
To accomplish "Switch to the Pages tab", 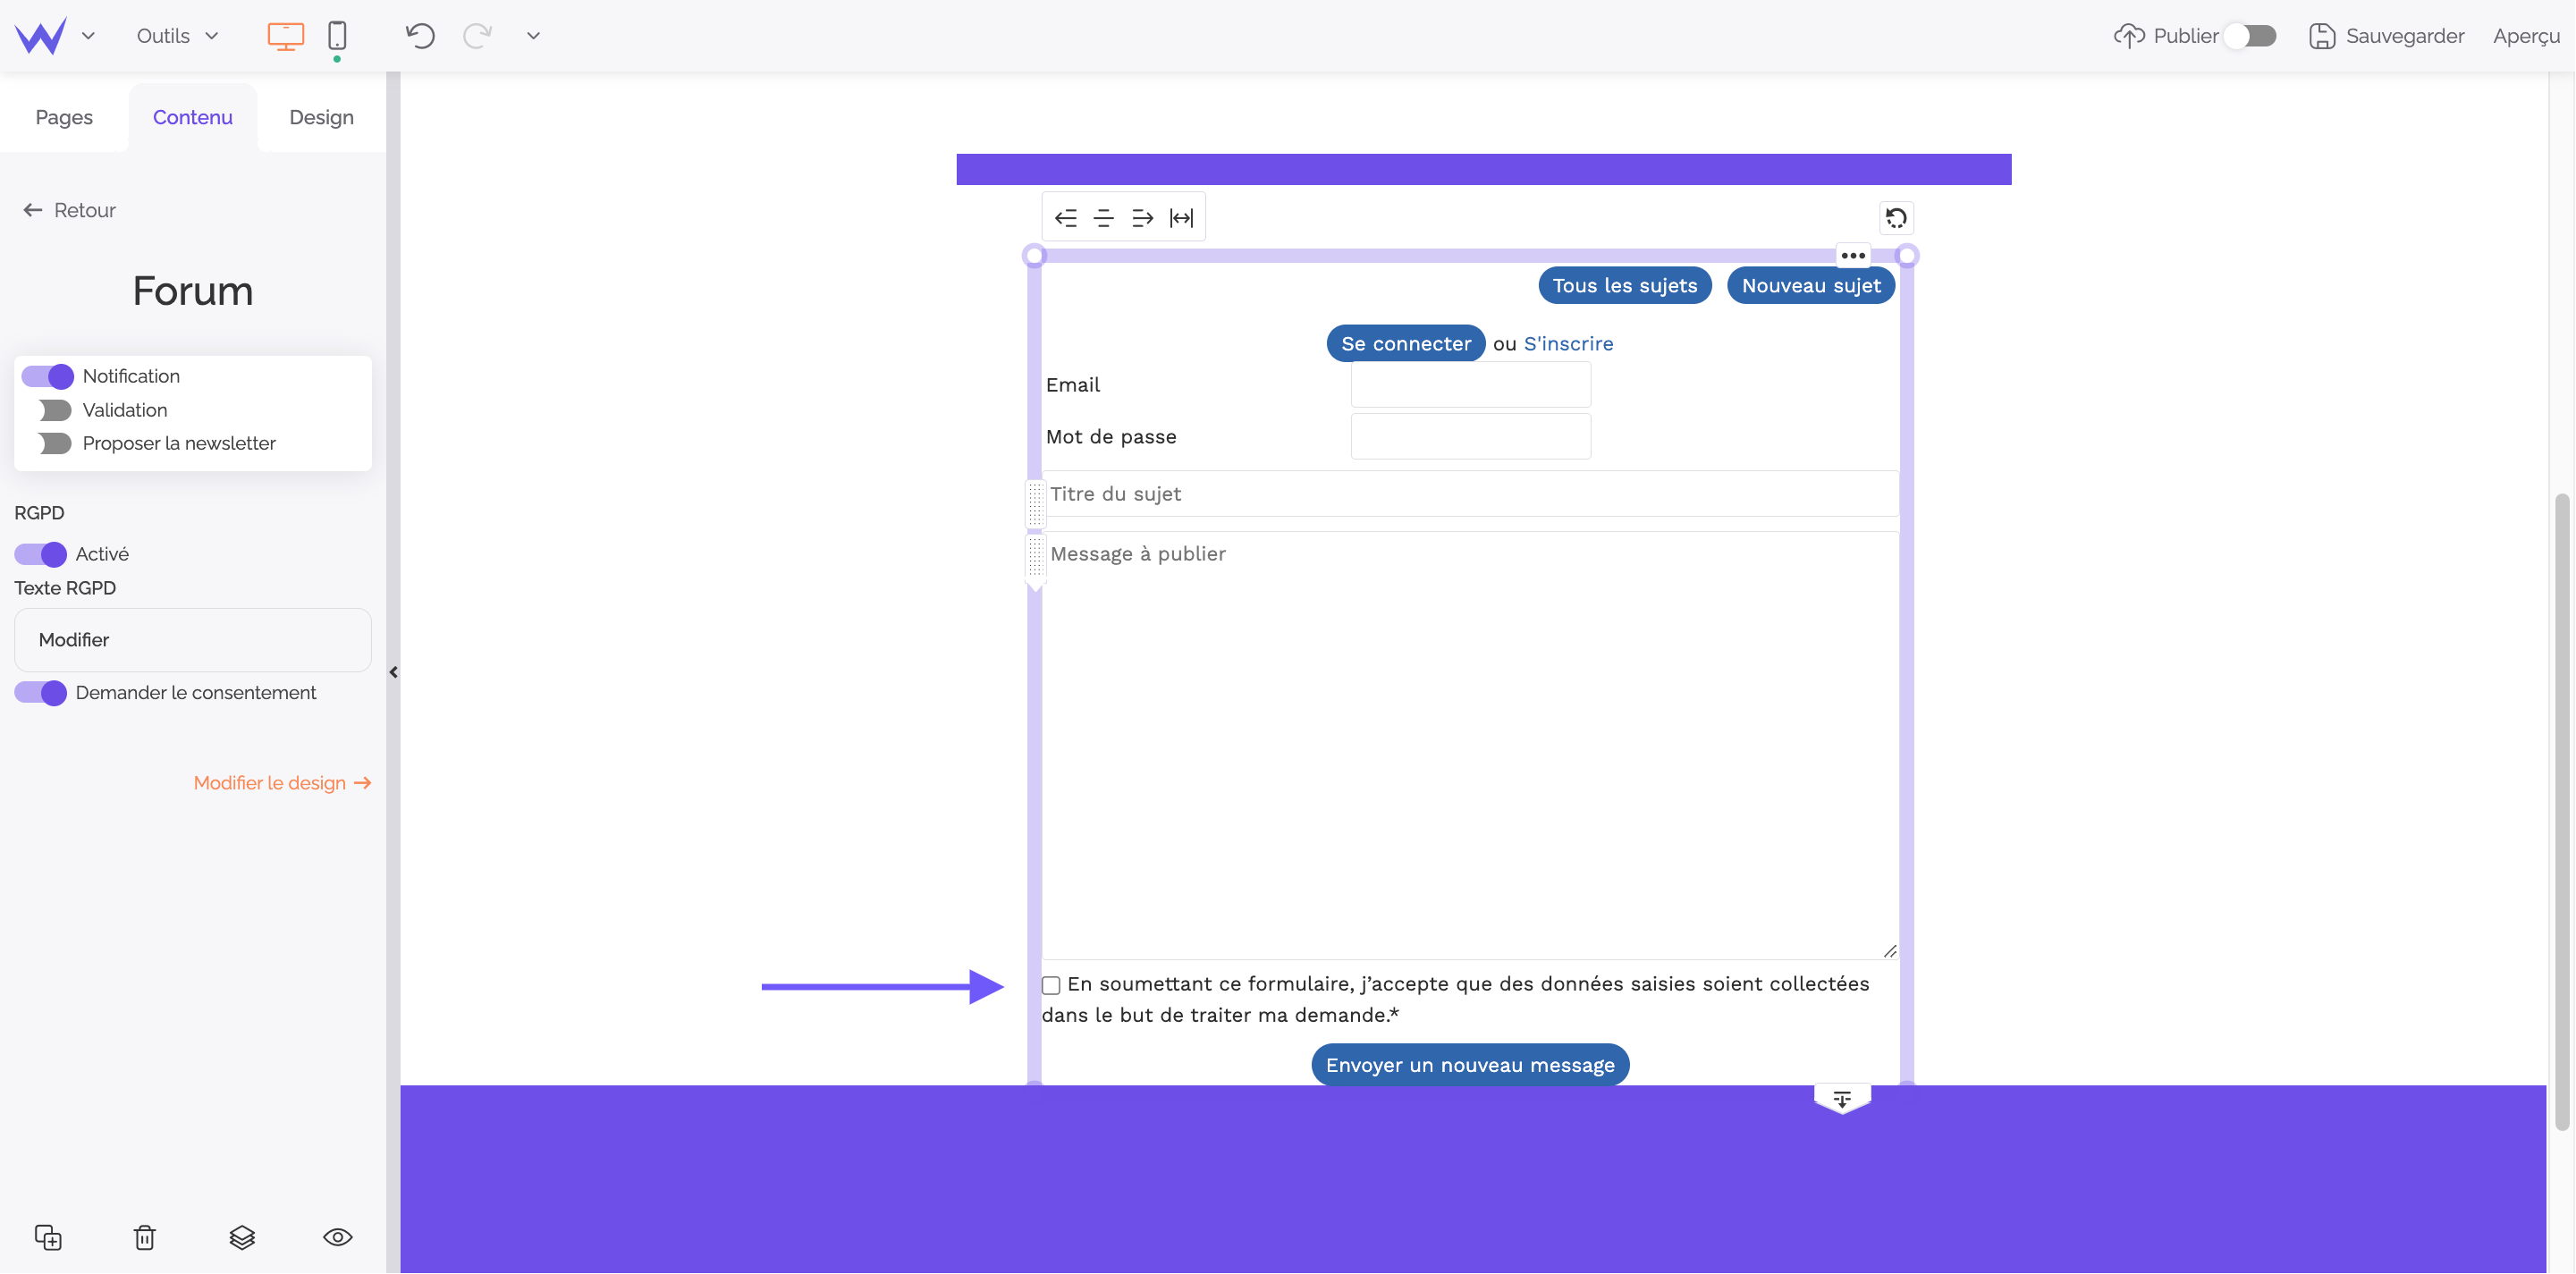I will tap(64, 116).
